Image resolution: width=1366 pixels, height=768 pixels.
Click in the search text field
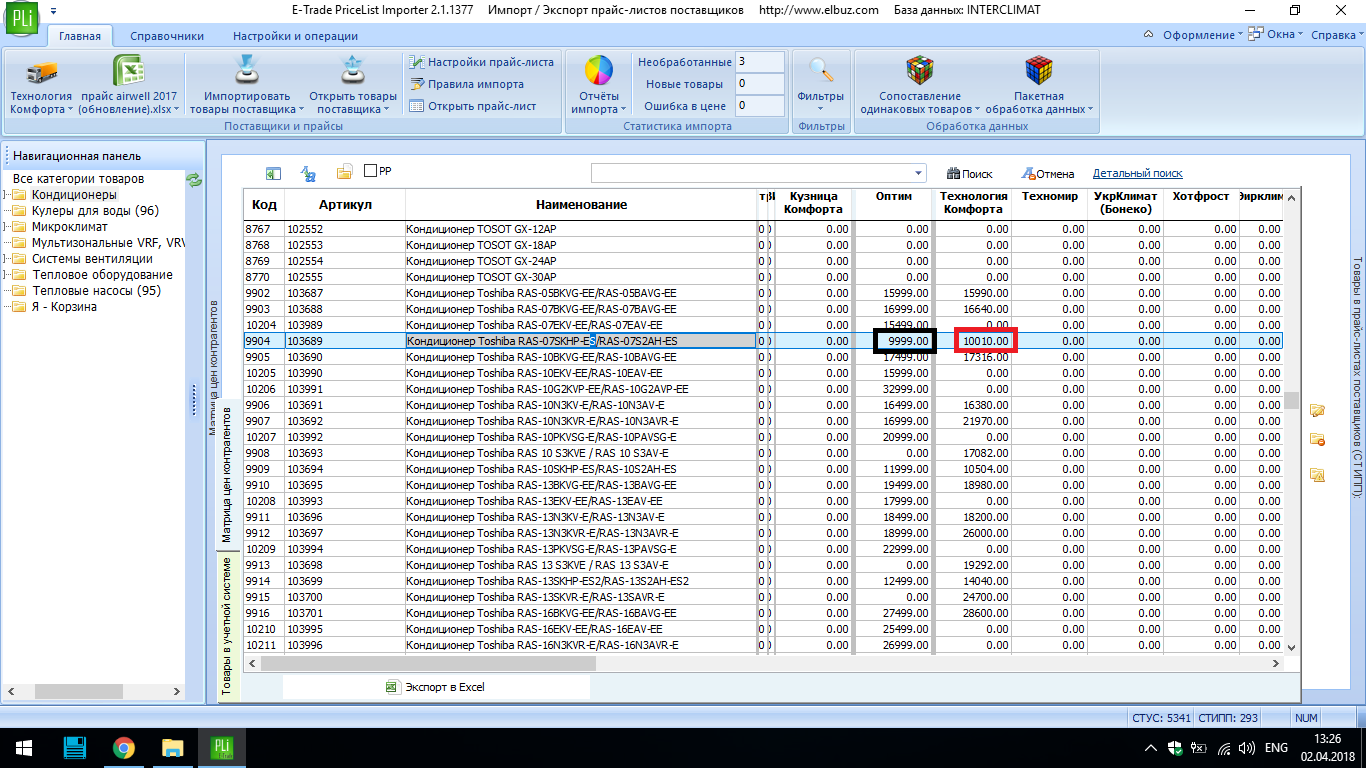tap(750, 173)
